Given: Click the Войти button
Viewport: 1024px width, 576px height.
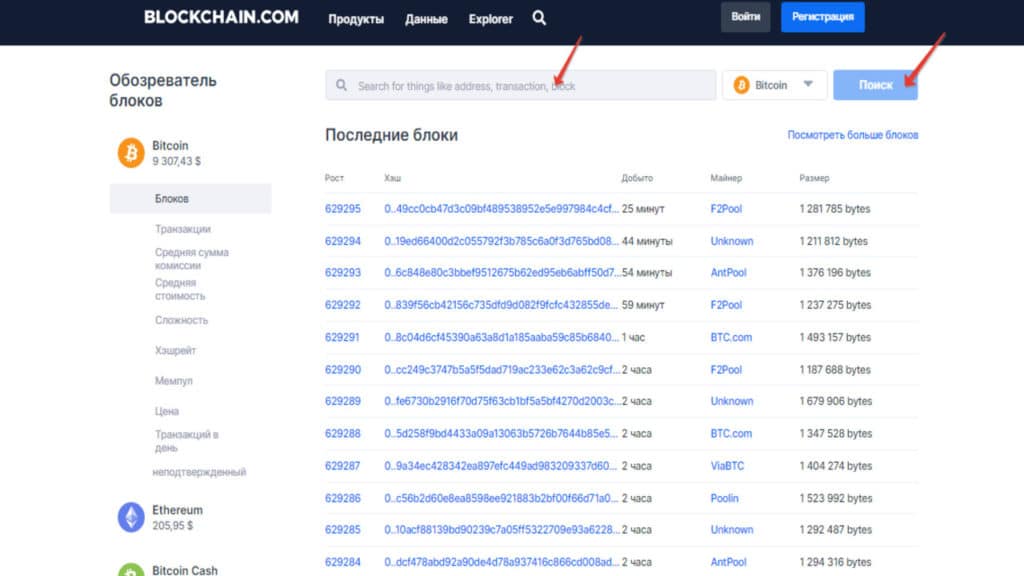Looking at the screenshot, I should [745, 17].
